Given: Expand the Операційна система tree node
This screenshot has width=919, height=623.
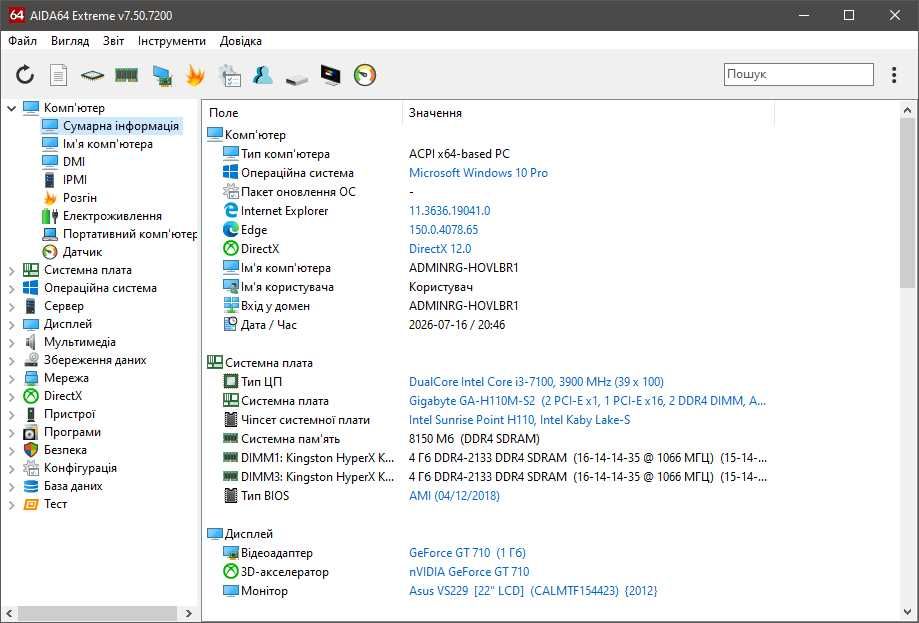Looking at the screenshot, I should tap(11, 288).
